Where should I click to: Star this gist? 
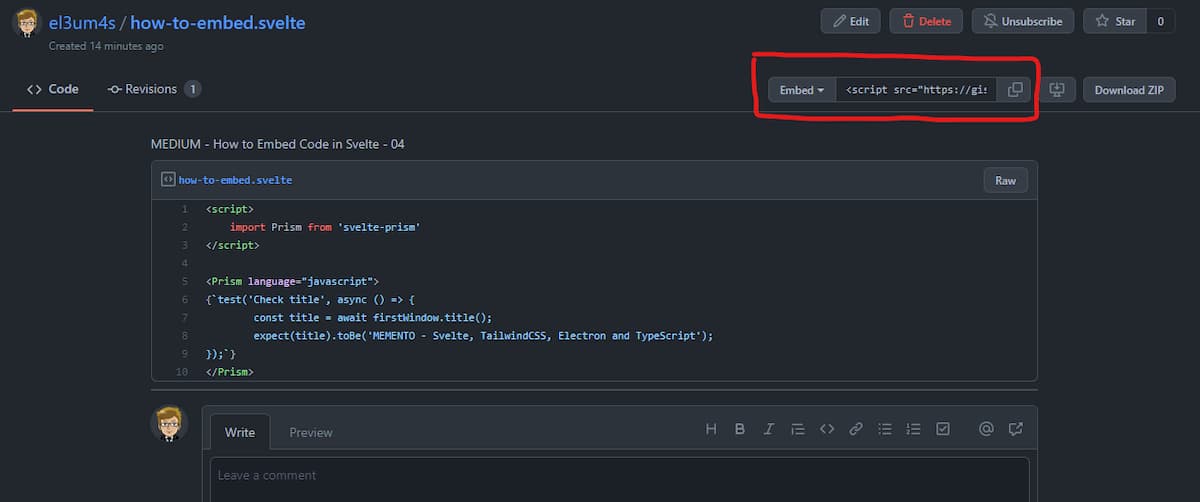(x=1115, y=21)
